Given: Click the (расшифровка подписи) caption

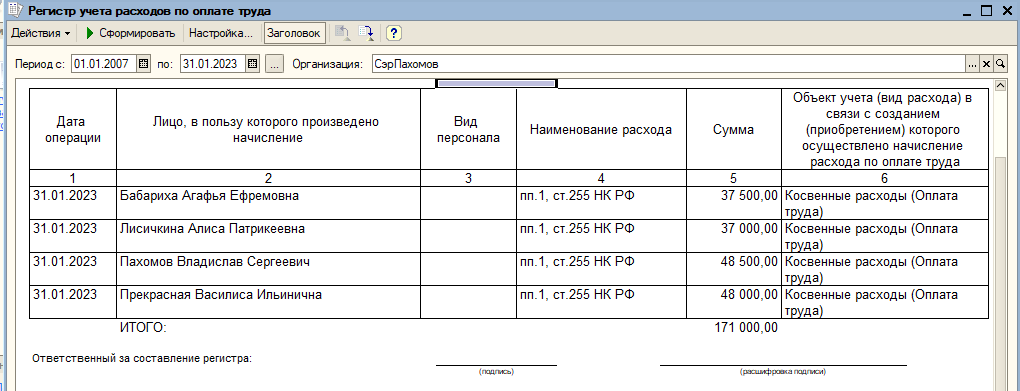Looking at the screenshot, I should pyautogui.click(x=783, y=372).
